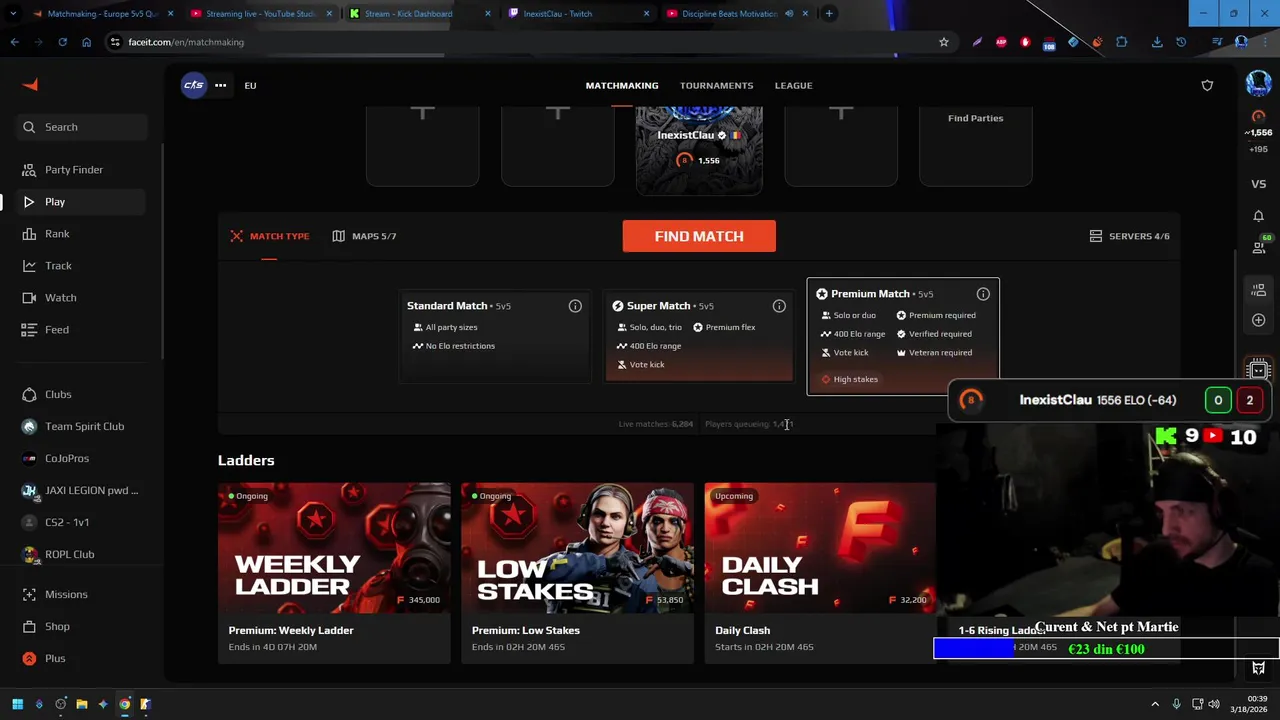The height and width of the screenshot is (720, 1280).
Task: Click the Find Match button
Action: (x=699, y=236)
